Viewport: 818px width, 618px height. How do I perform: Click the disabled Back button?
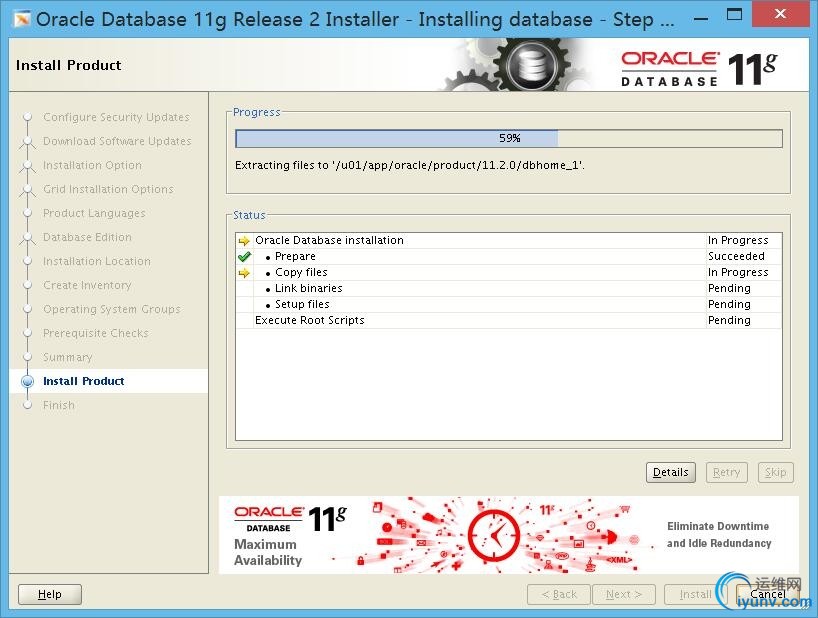(x=559, y=594)
